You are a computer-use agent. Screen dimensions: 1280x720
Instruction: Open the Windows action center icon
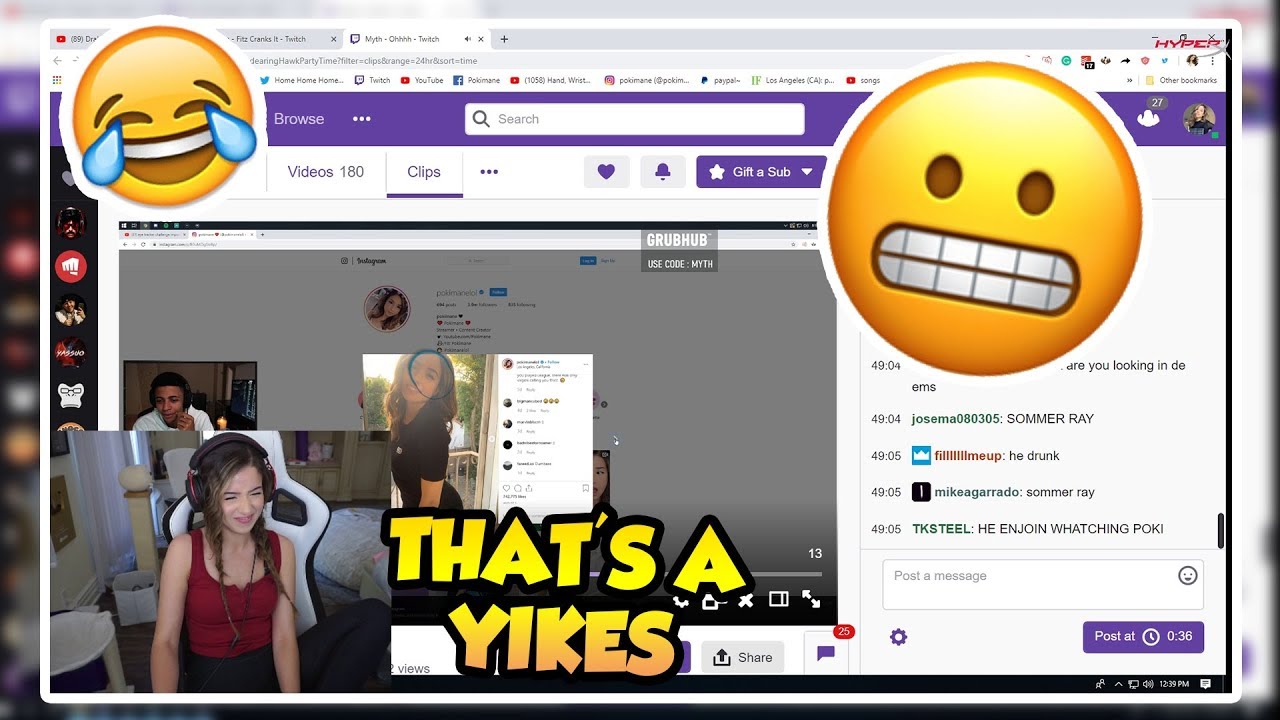1206,684
